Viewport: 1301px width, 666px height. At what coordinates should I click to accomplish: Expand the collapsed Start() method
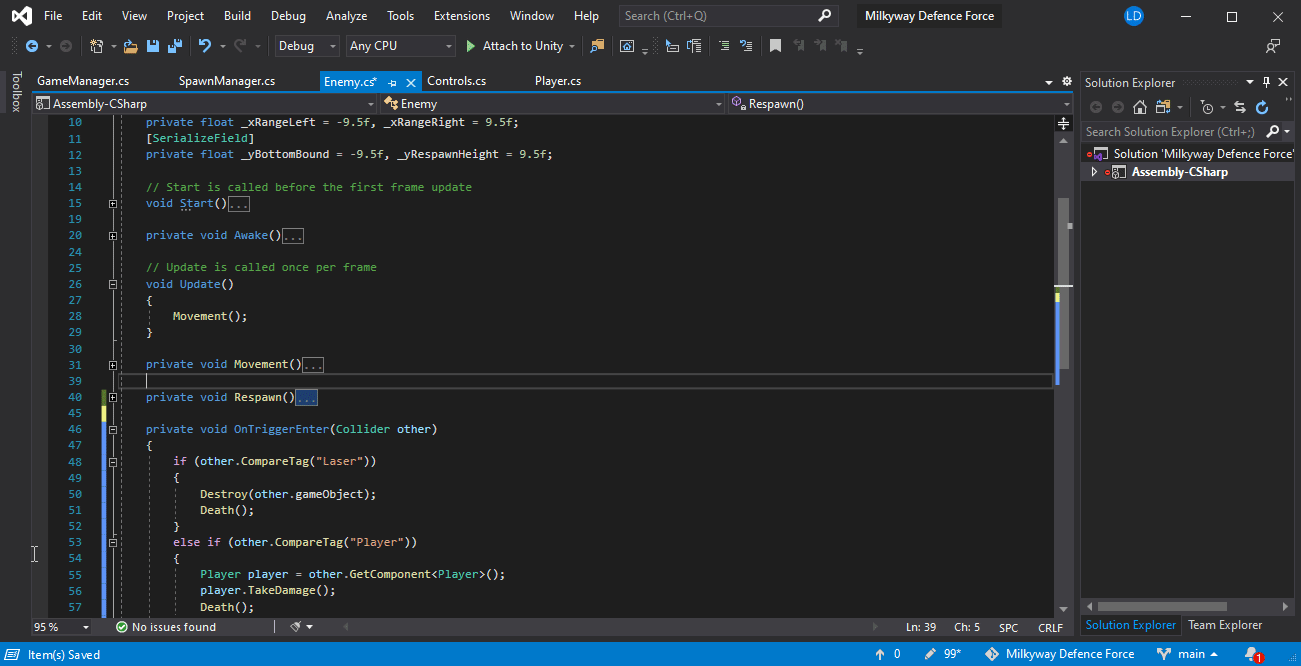[113, 203]
